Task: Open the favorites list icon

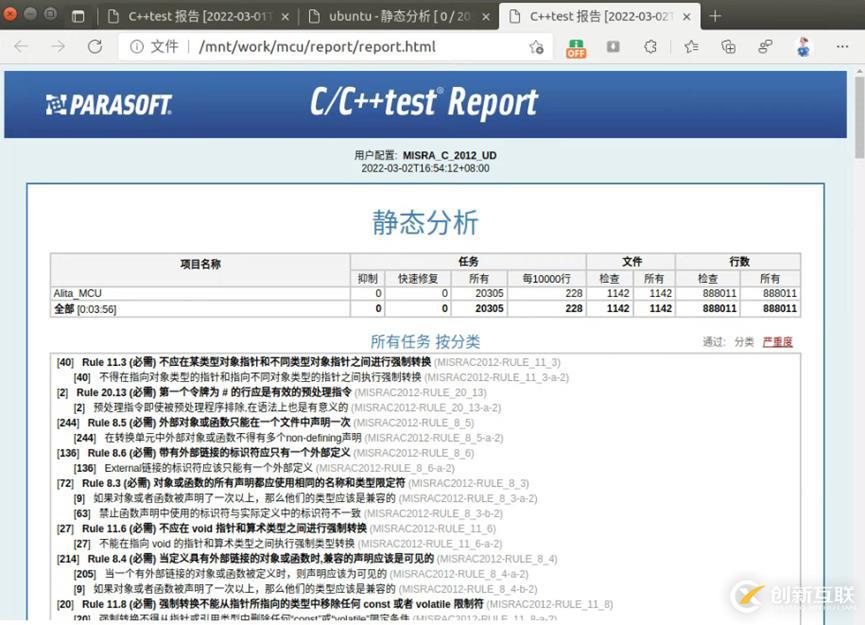Action: coord(691,47)
